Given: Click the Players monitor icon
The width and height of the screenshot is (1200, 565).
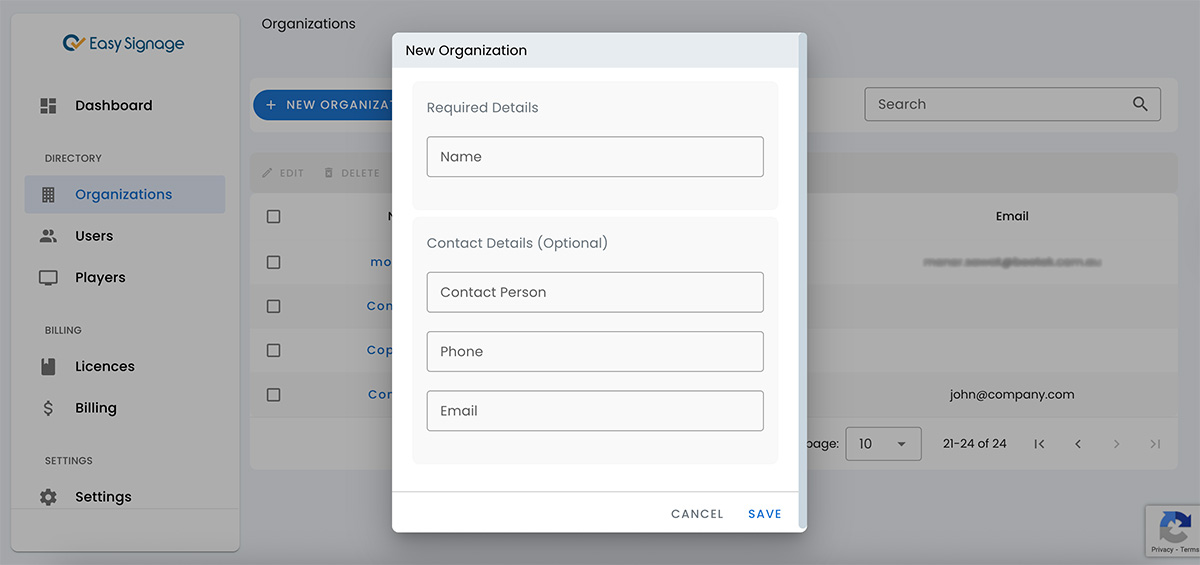Looking at the screenshot, I should tap(48, 278).
